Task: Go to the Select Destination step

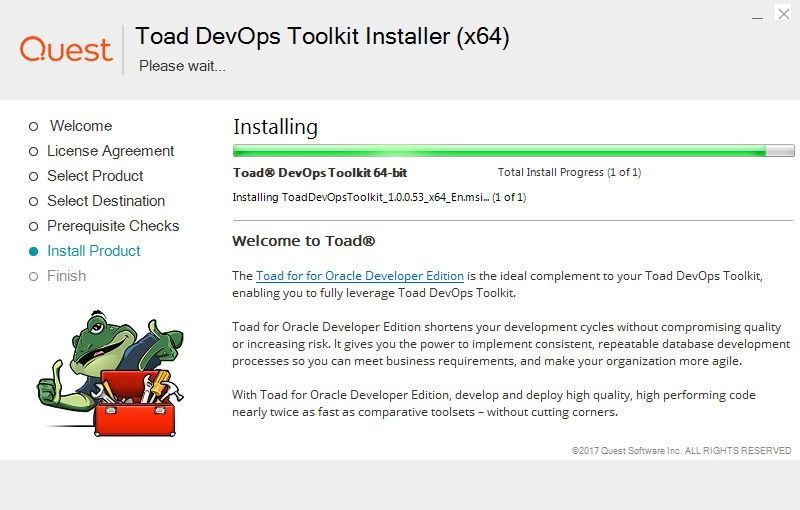Action: click(x=106, y=201)
